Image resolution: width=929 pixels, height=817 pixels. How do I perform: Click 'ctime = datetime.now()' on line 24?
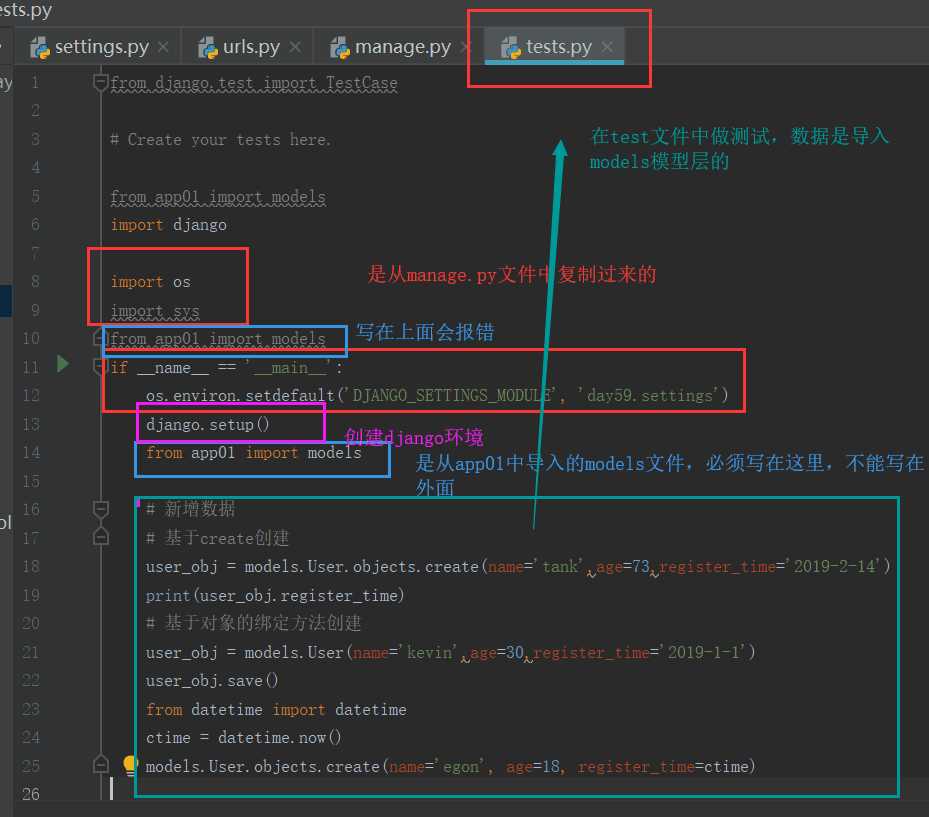click(x=243, y=738)
